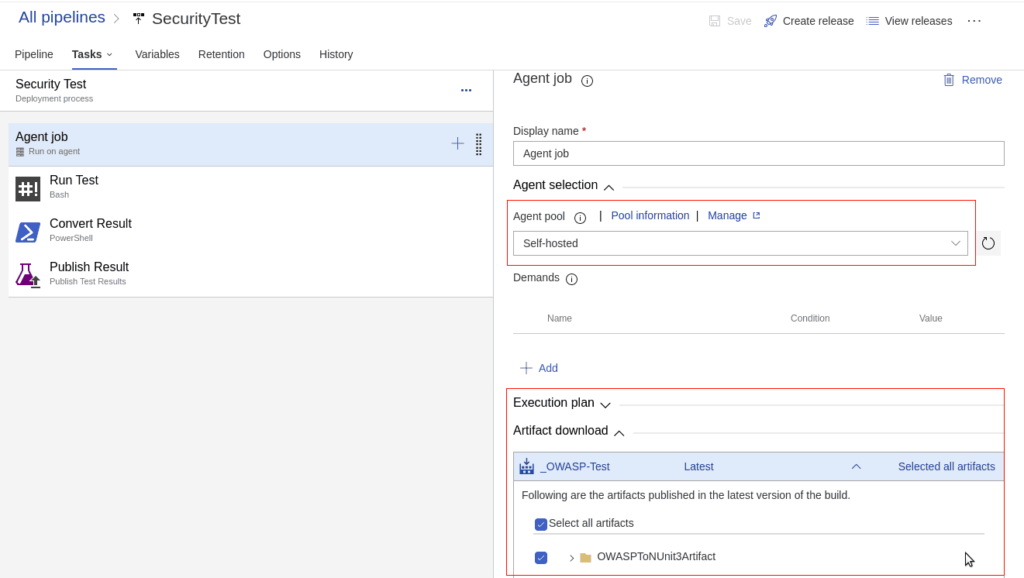This screenshot has height=578, width=1024.
Task: Open the top-right more actions ellipsis
Action: (974, 21)
